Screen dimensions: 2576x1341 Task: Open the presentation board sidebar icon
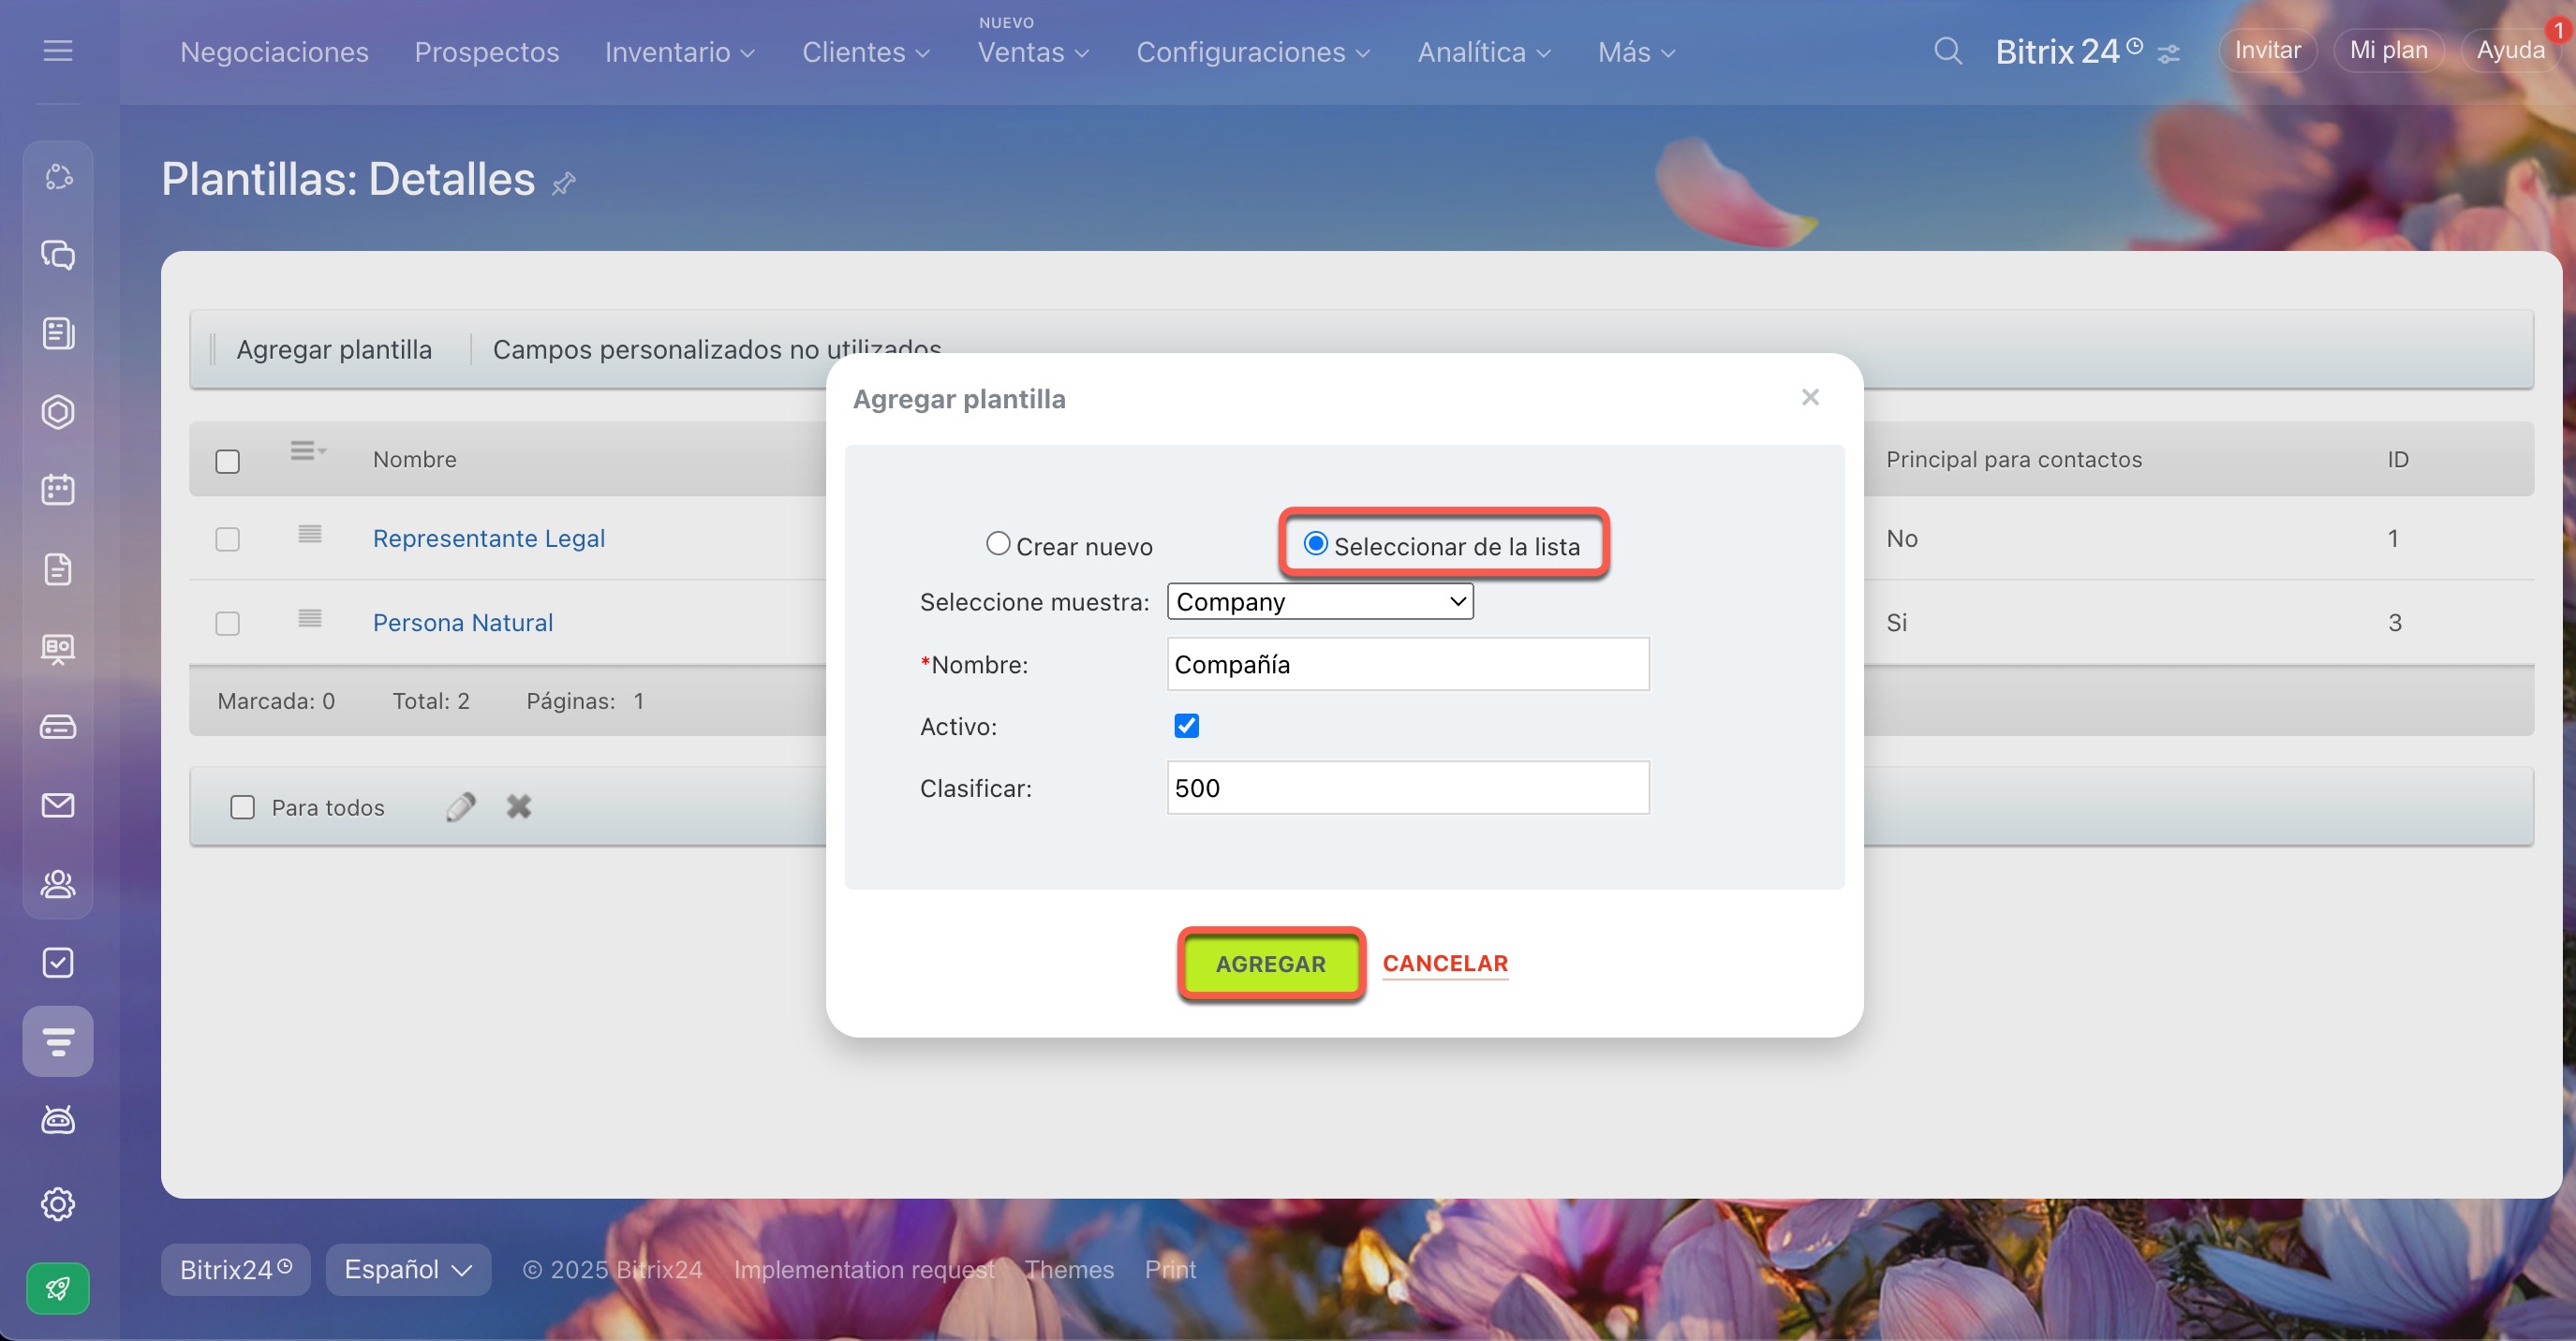point(58,648)
